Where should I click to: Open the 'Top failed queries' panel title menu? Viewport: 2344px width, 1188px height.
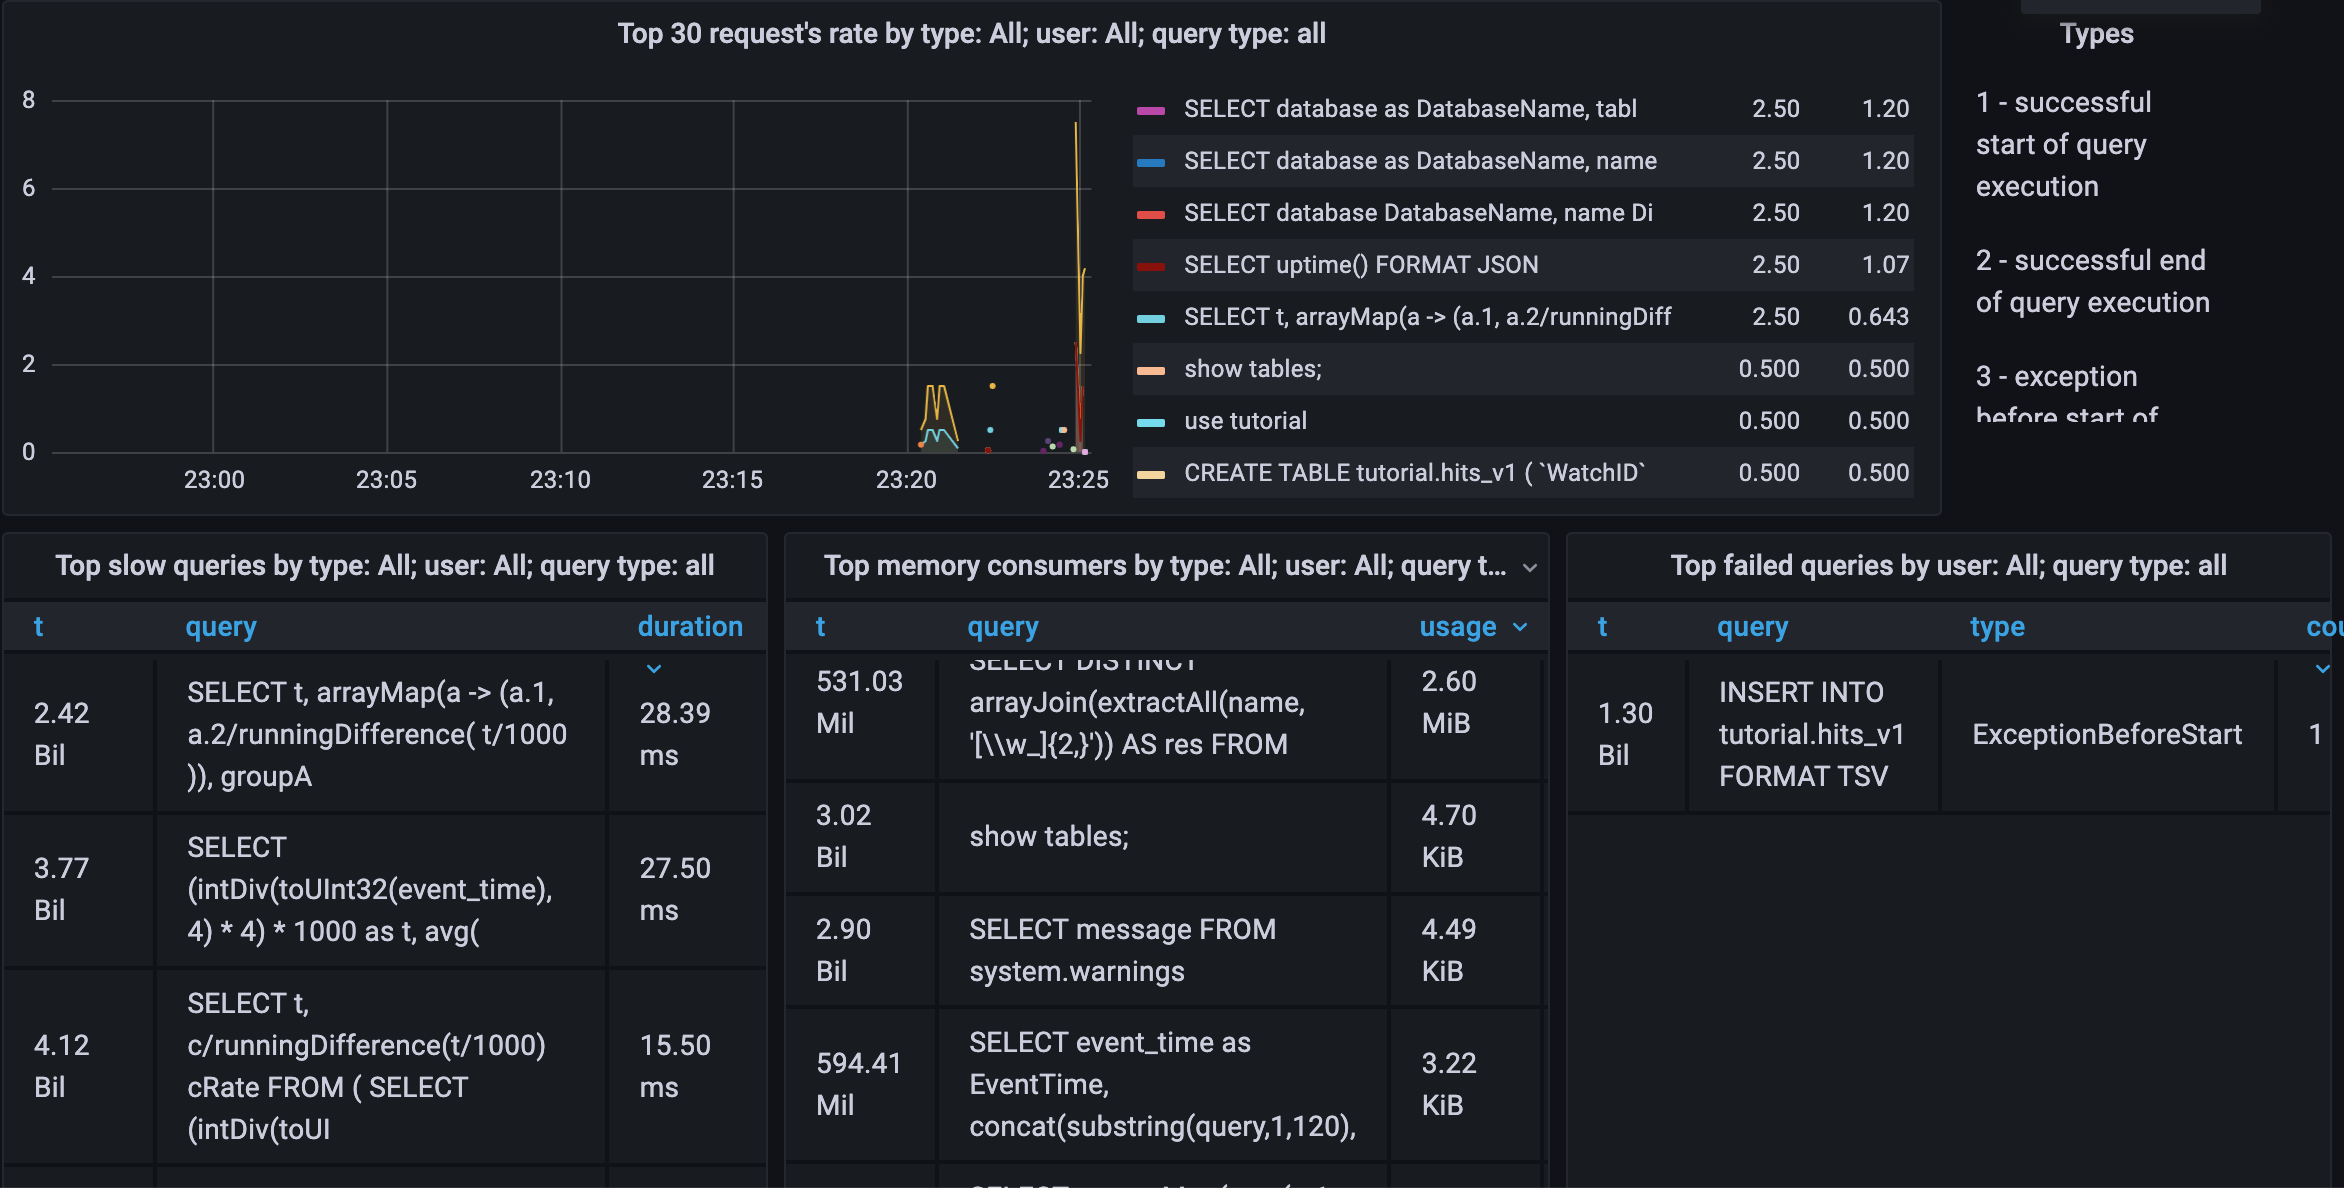pos(1947,566)
